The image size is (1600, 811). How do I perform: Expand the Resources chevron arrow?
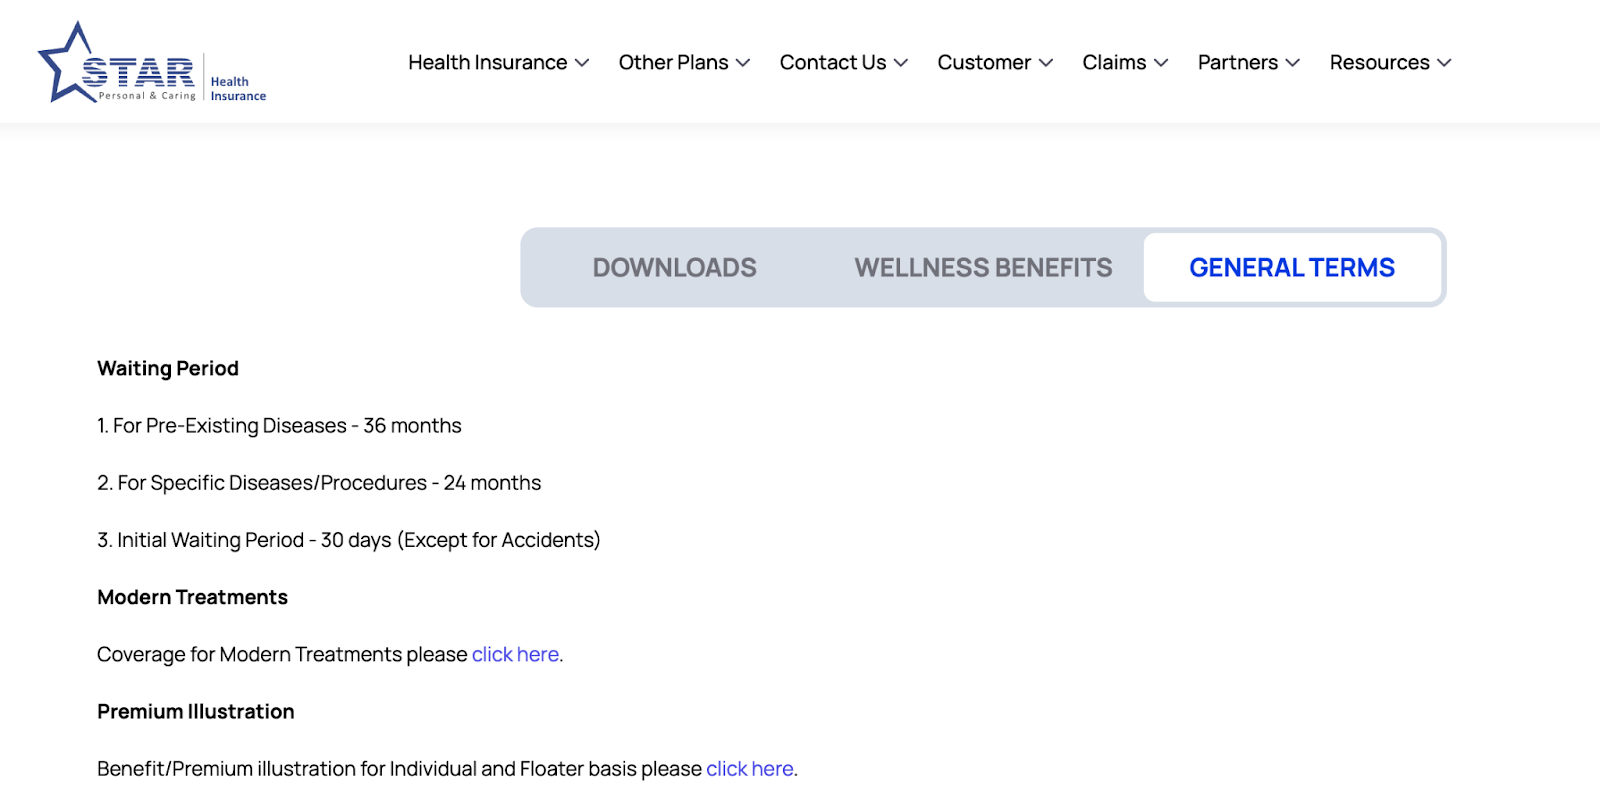1444,63
